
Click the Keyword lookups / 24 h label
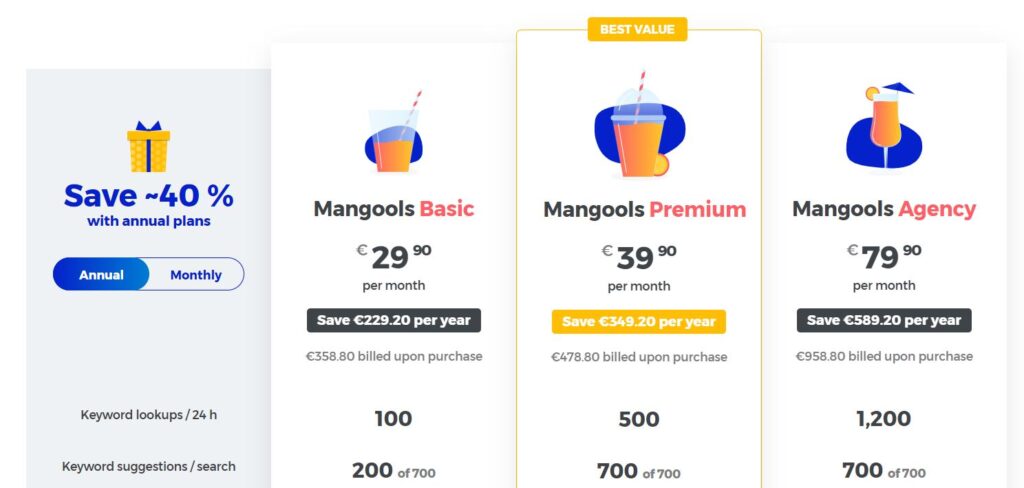[148, 414]
